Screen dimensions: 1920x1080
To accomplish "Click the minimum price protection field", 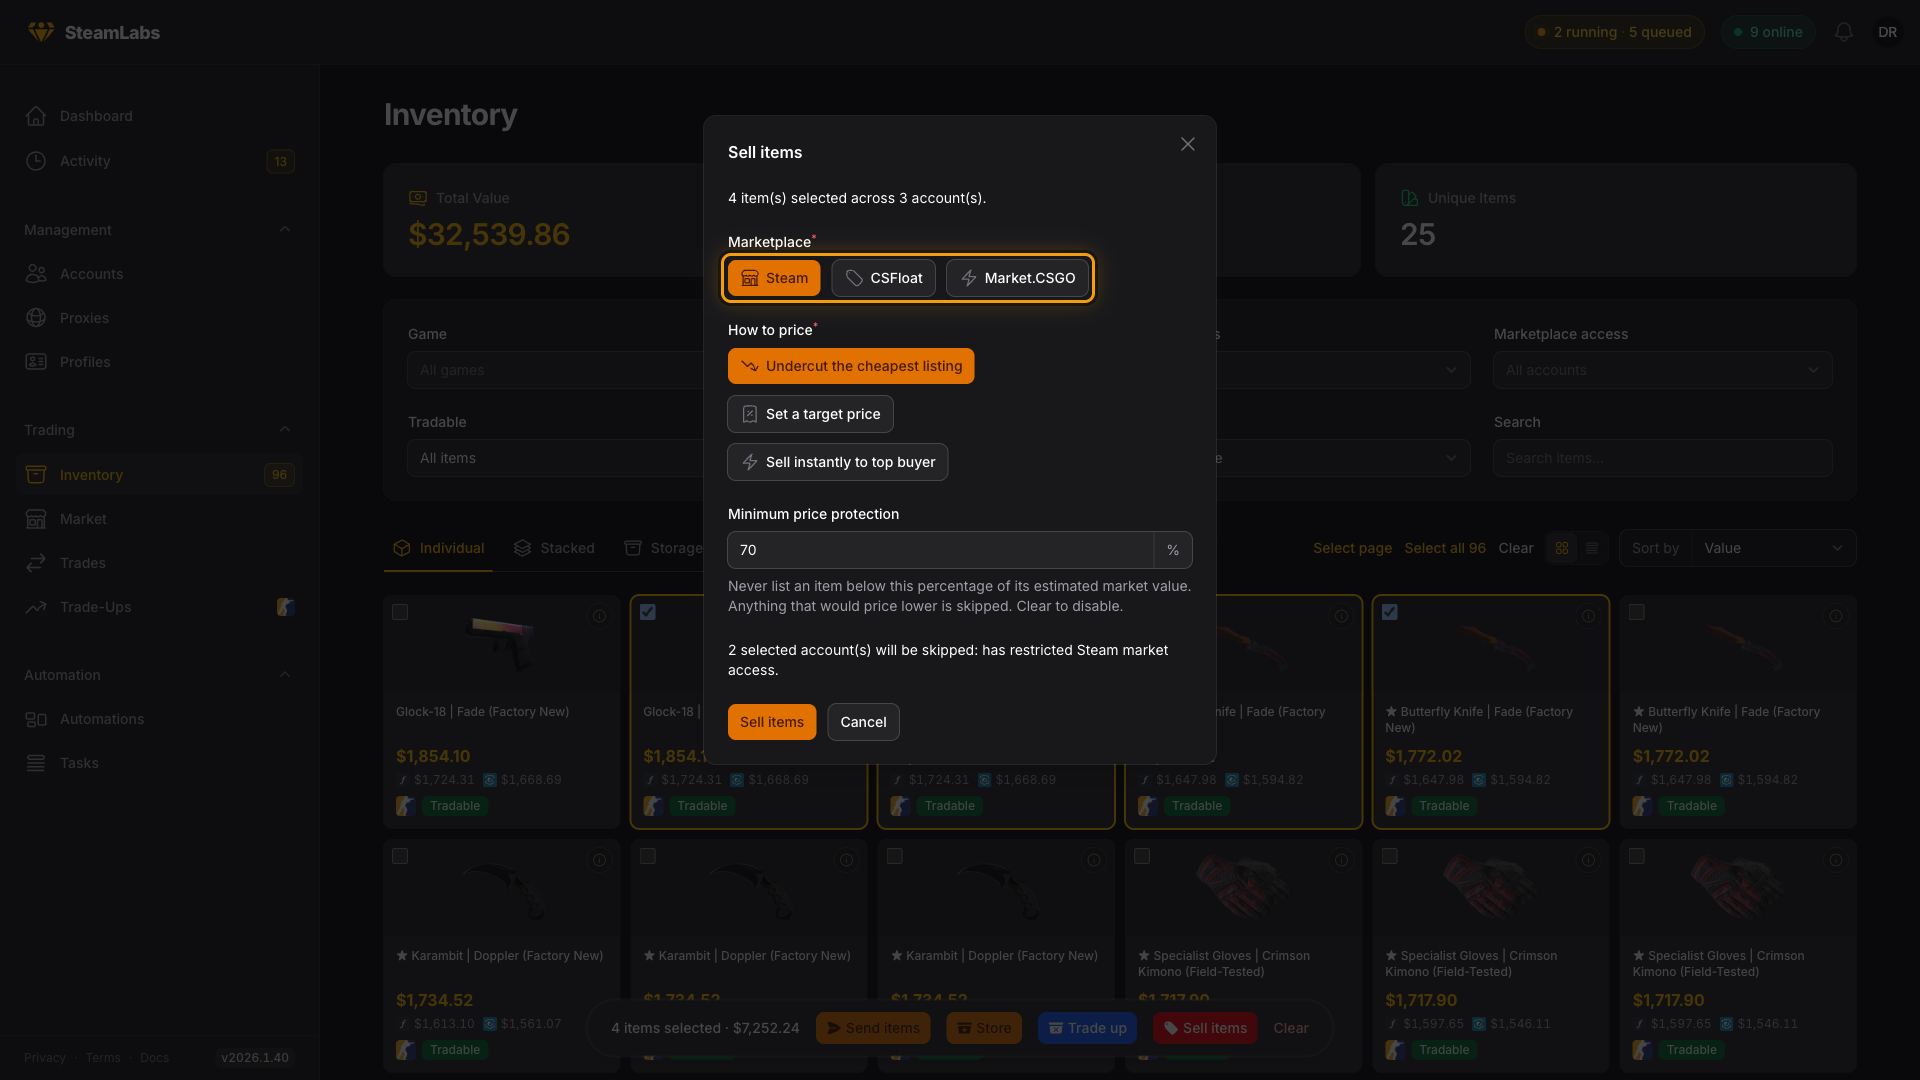I will [x=940, y=550].
